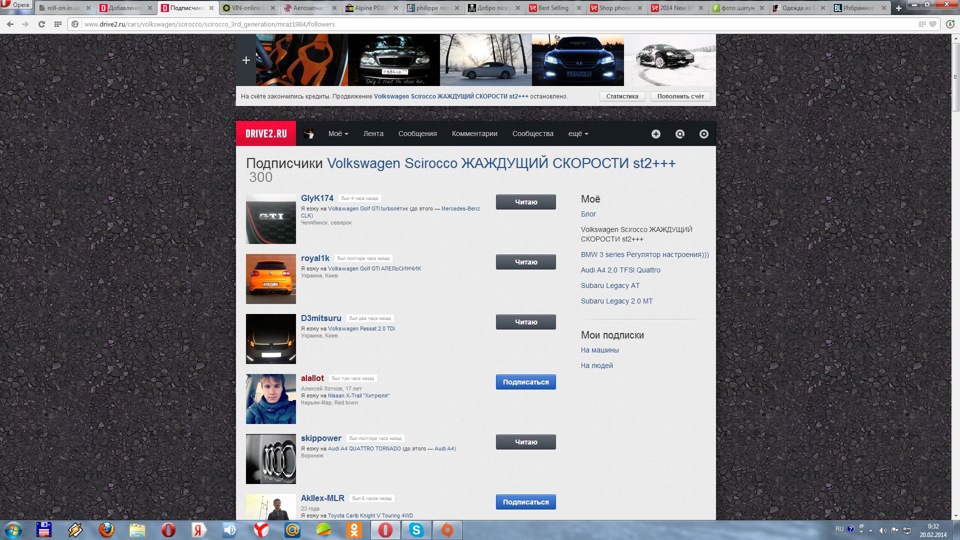Open the user avatar icon in navbar
960x540 pixels.
point(309,133)
